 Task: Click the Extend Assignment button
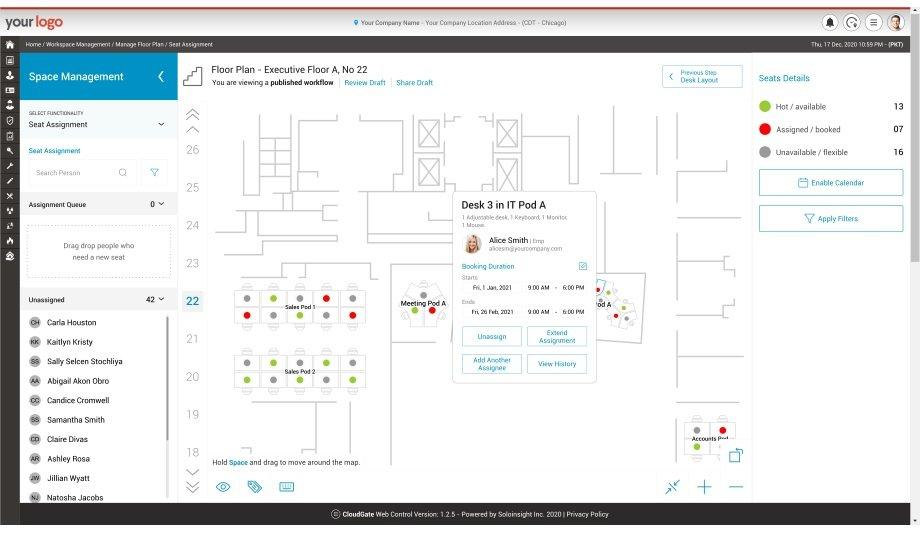(557, 336)
